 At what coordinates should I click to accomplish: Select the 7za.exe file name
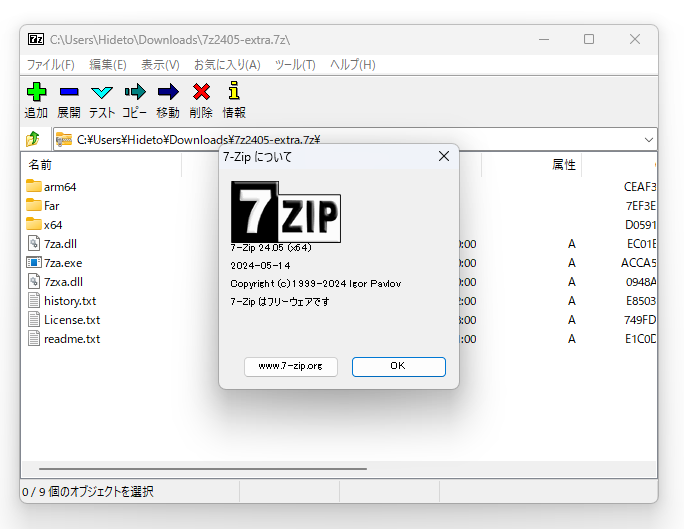point(63,263)
